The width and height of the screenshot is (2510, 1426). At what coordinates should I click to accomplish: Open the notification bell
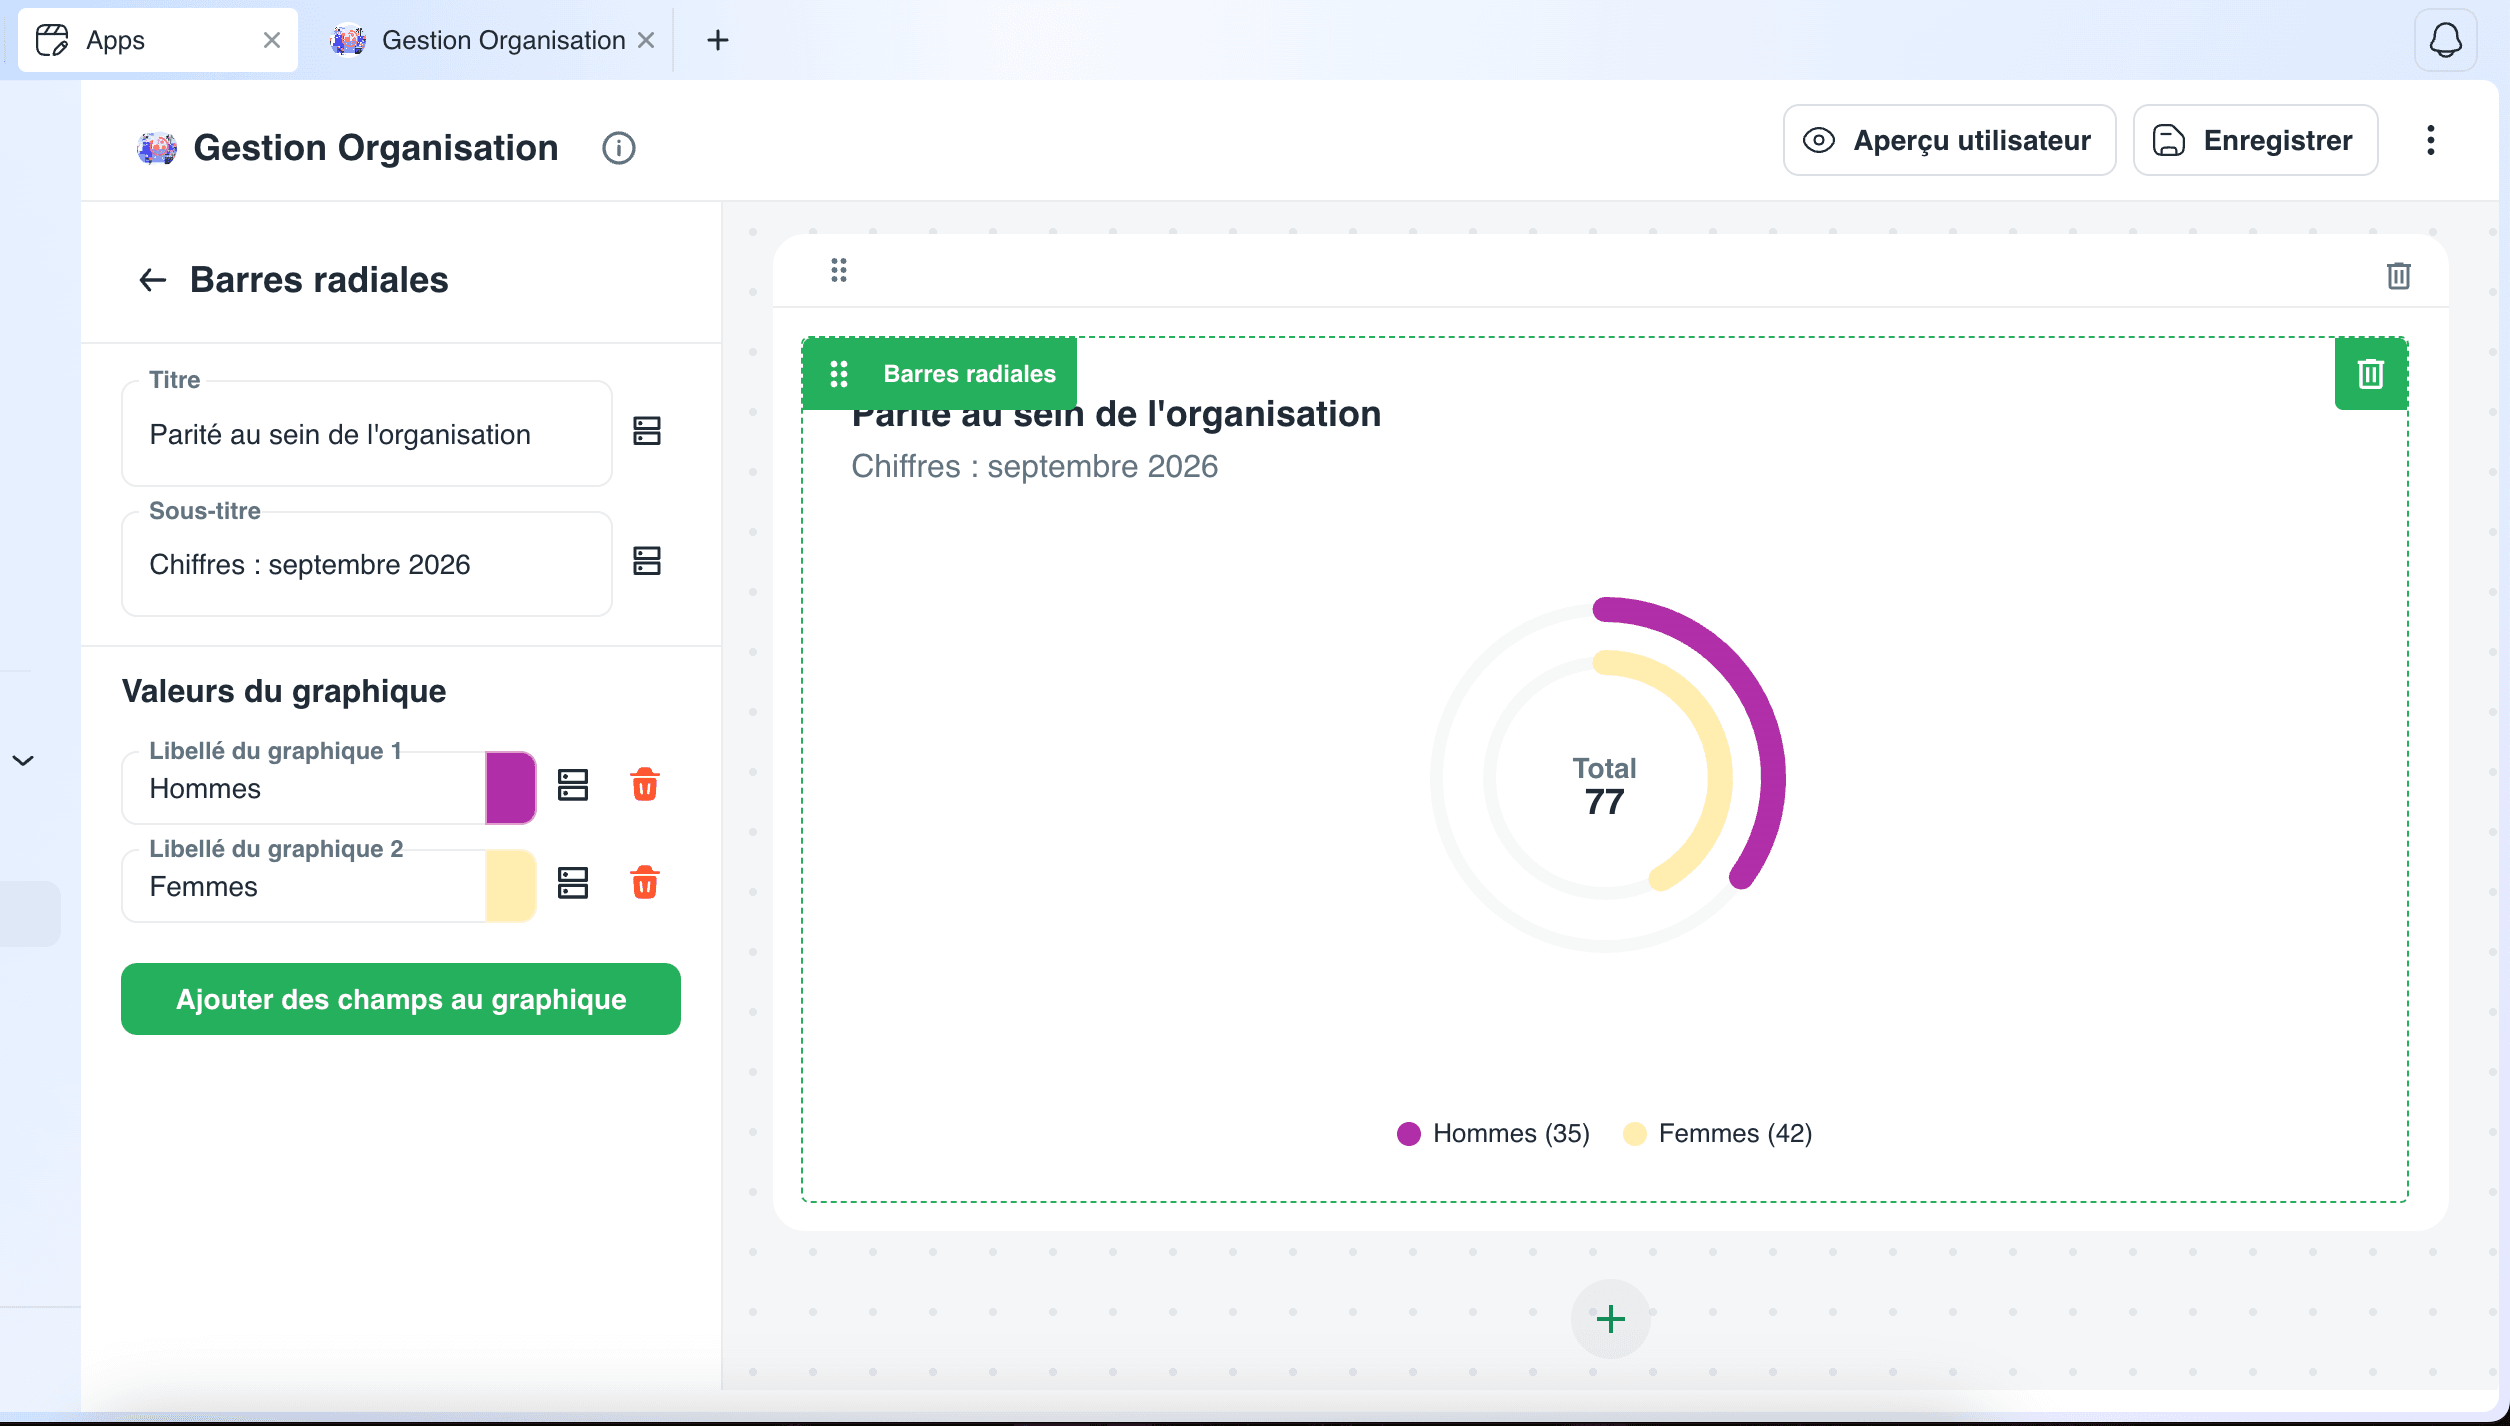point(2445,40)
